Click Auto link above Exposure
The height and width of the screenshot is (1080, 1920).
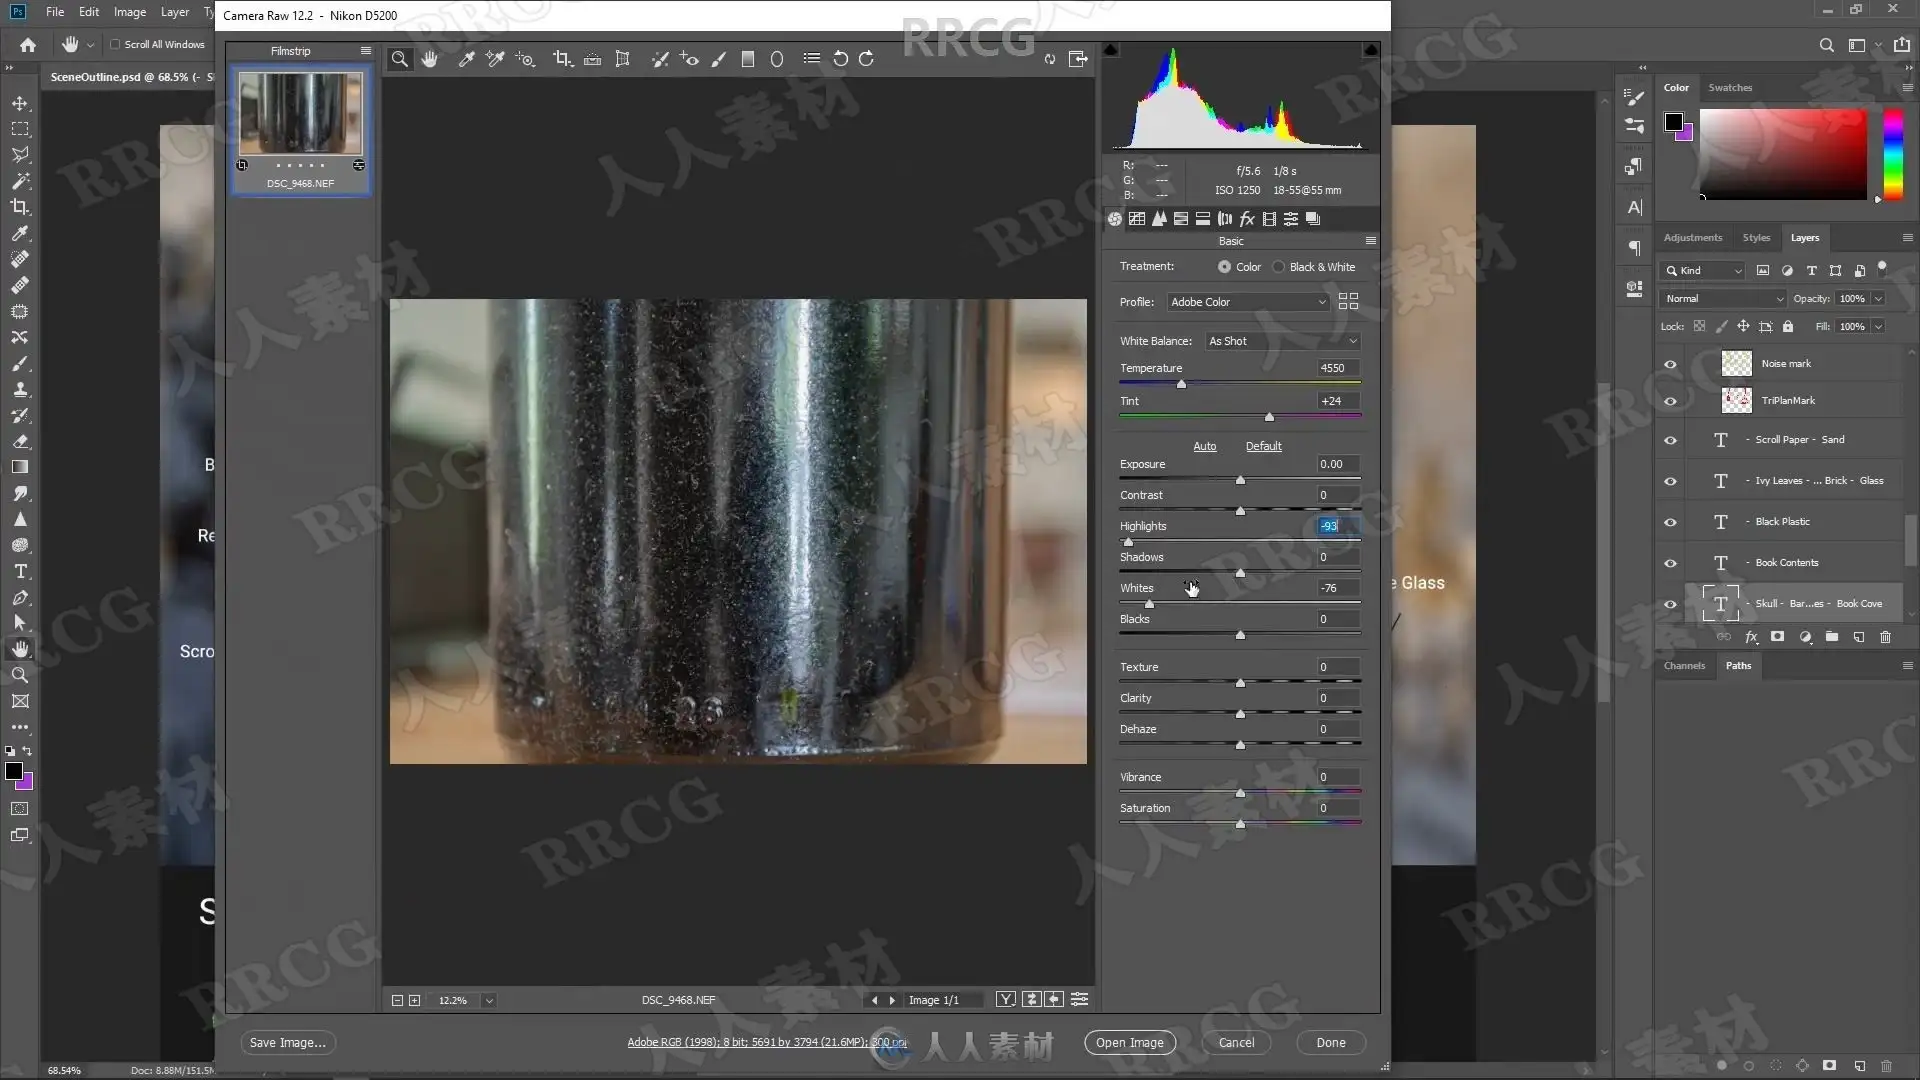(x=1204, y=446)
